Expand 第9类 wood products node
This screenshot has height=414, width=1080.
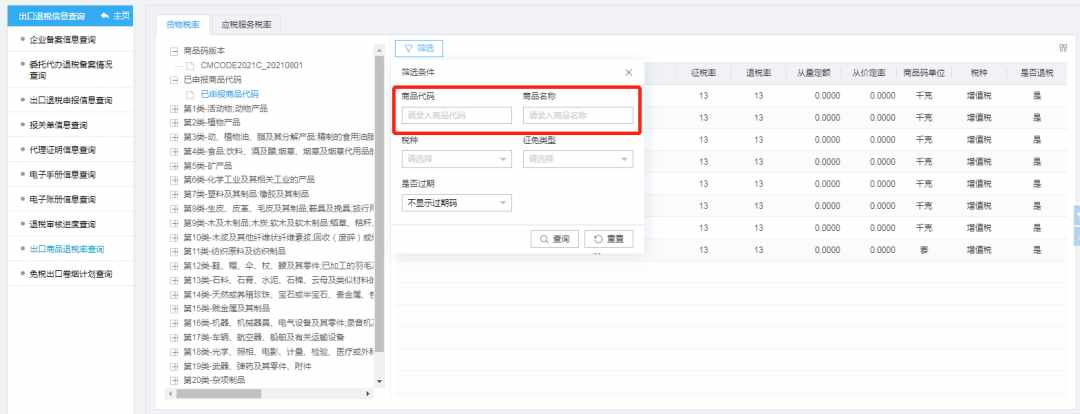click(174, 223)
